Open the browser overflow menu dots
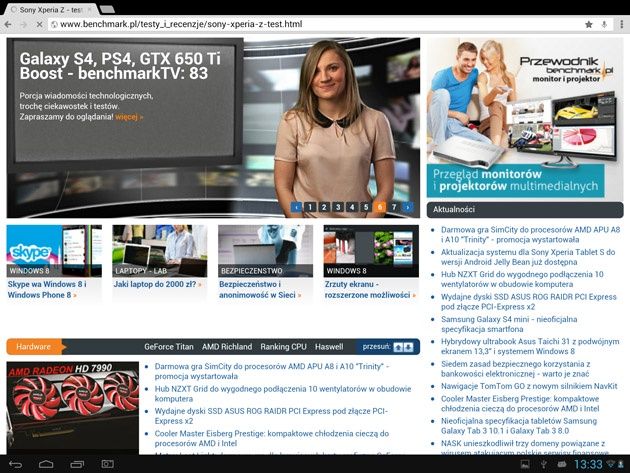The image size is (630, 473). (x=622, y=25)
